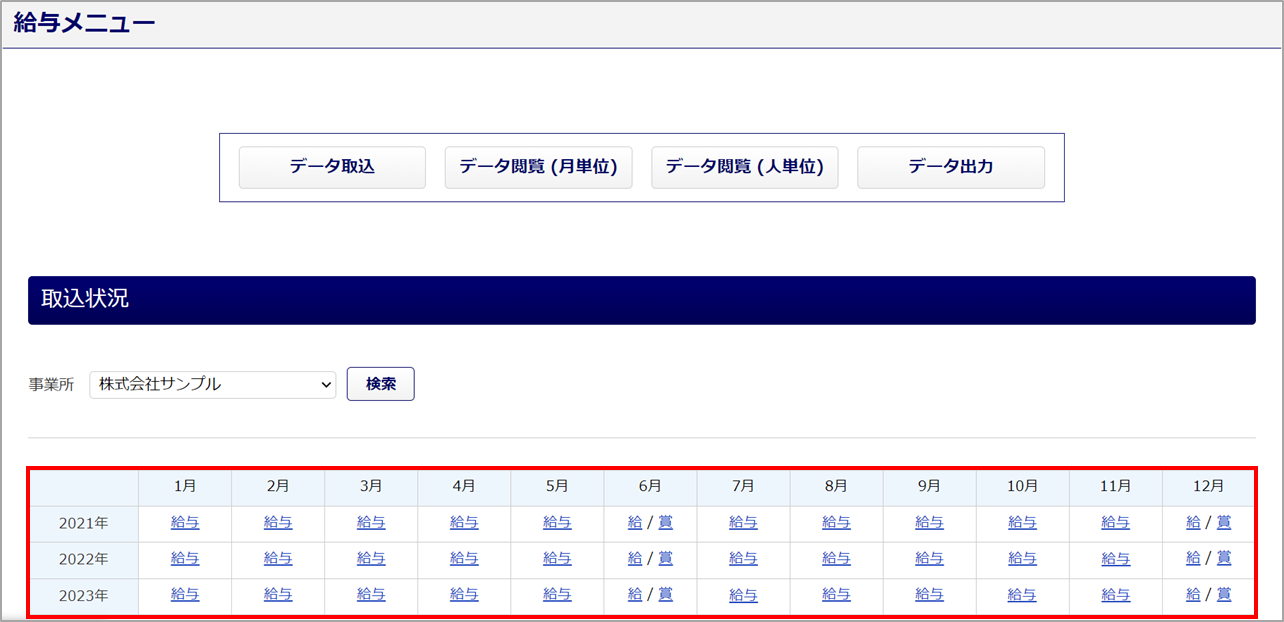Image resolution: width=1284 pixels, height=622 pixels.
Task: Click the 2021年 row header
Action: 83,523
